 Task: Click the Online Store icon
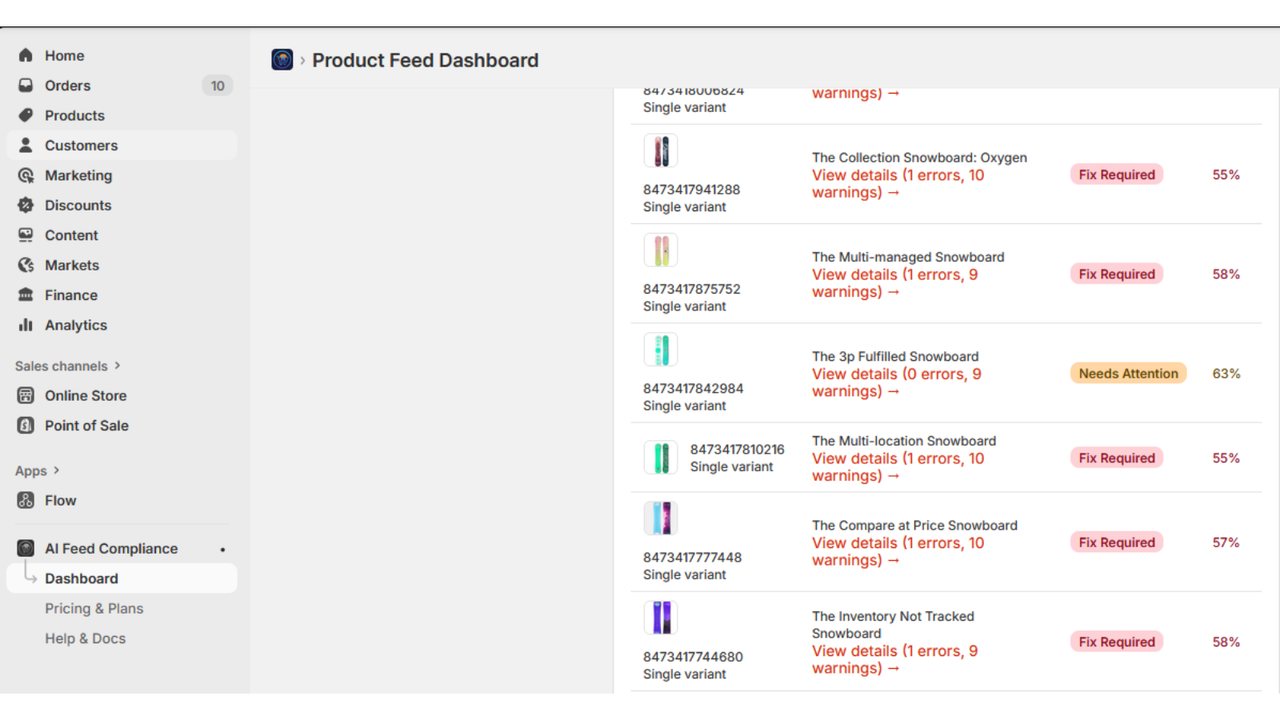coord(26,395)
